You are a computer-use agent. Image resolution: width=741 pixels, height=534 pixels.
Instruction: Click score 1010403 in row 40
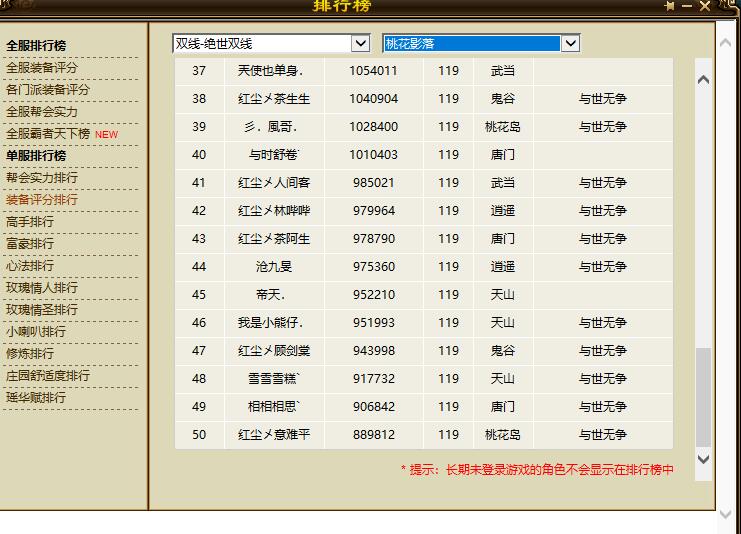(373, 155)
